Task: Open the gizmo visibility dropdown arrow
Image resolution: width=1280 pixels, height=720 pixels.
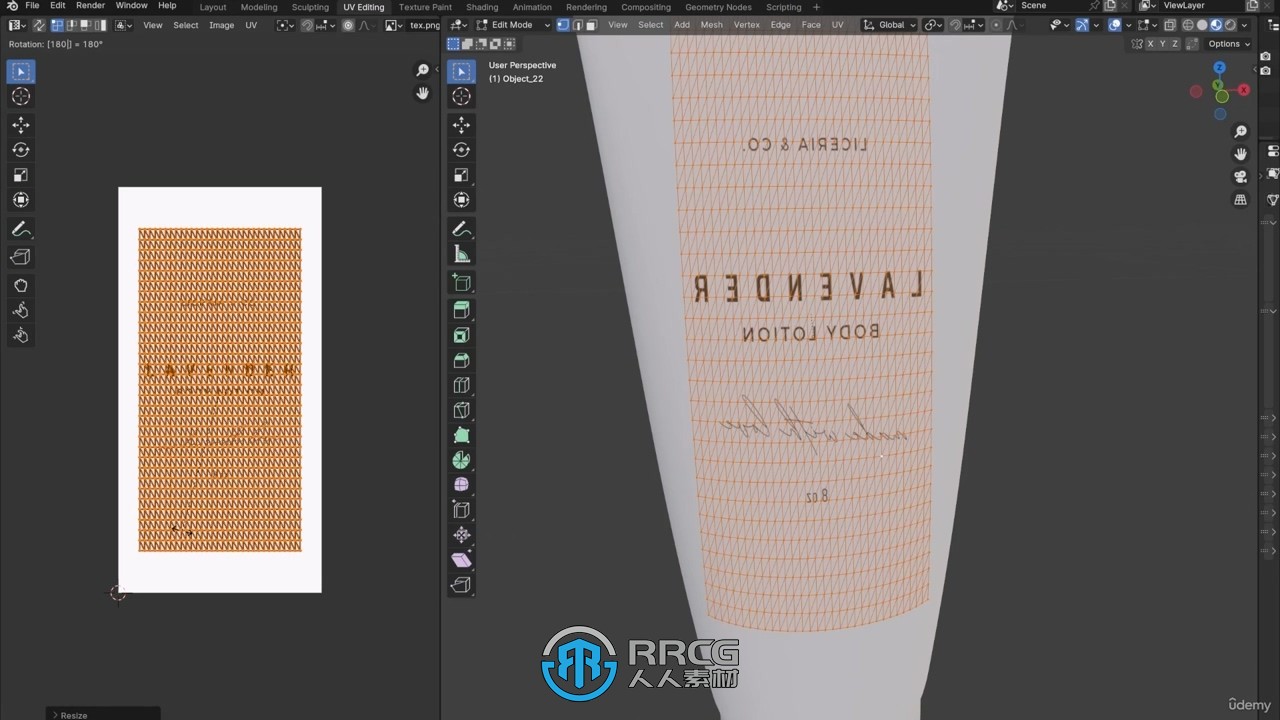Action: coord(1096,25)
